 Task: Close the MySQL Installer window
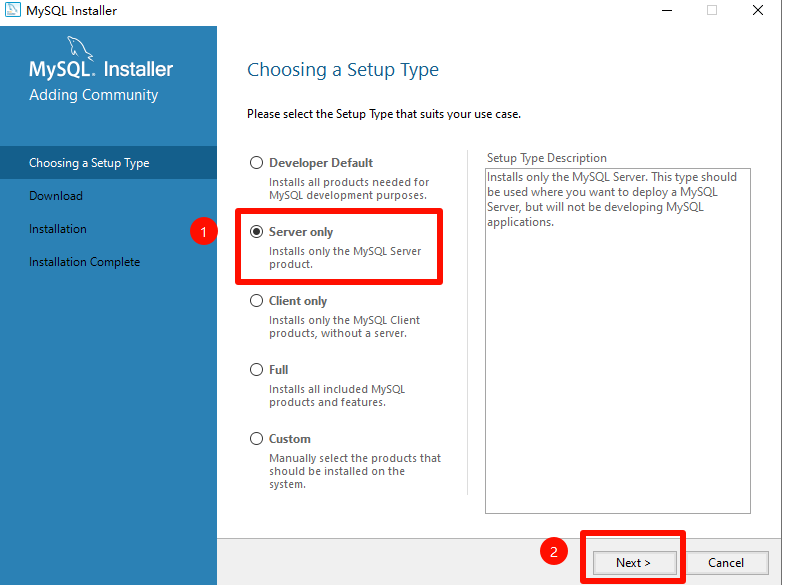click(758, 10)
